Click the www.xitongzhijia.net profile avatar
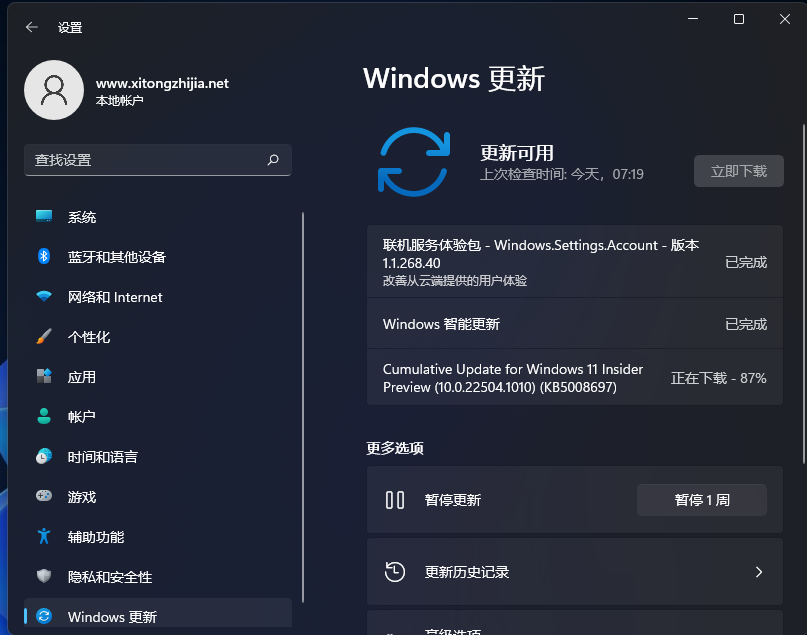 tap(54, 90)
